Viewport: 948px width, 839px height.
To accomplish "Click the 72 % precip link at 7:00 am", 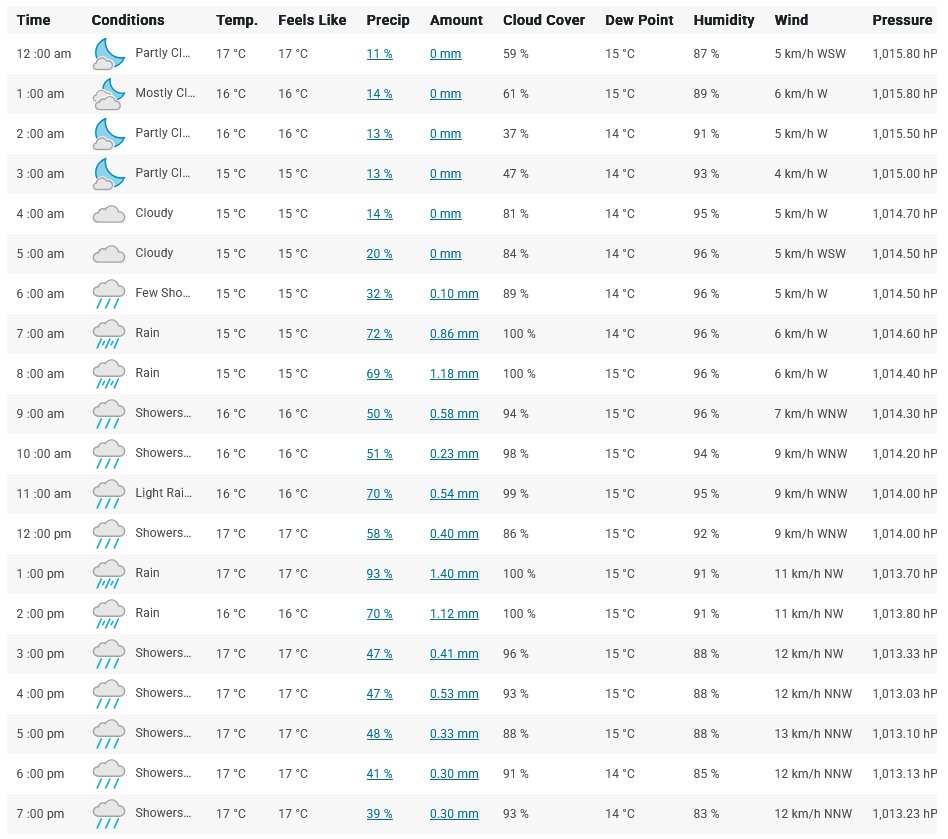I will click(x=379, y=334).
